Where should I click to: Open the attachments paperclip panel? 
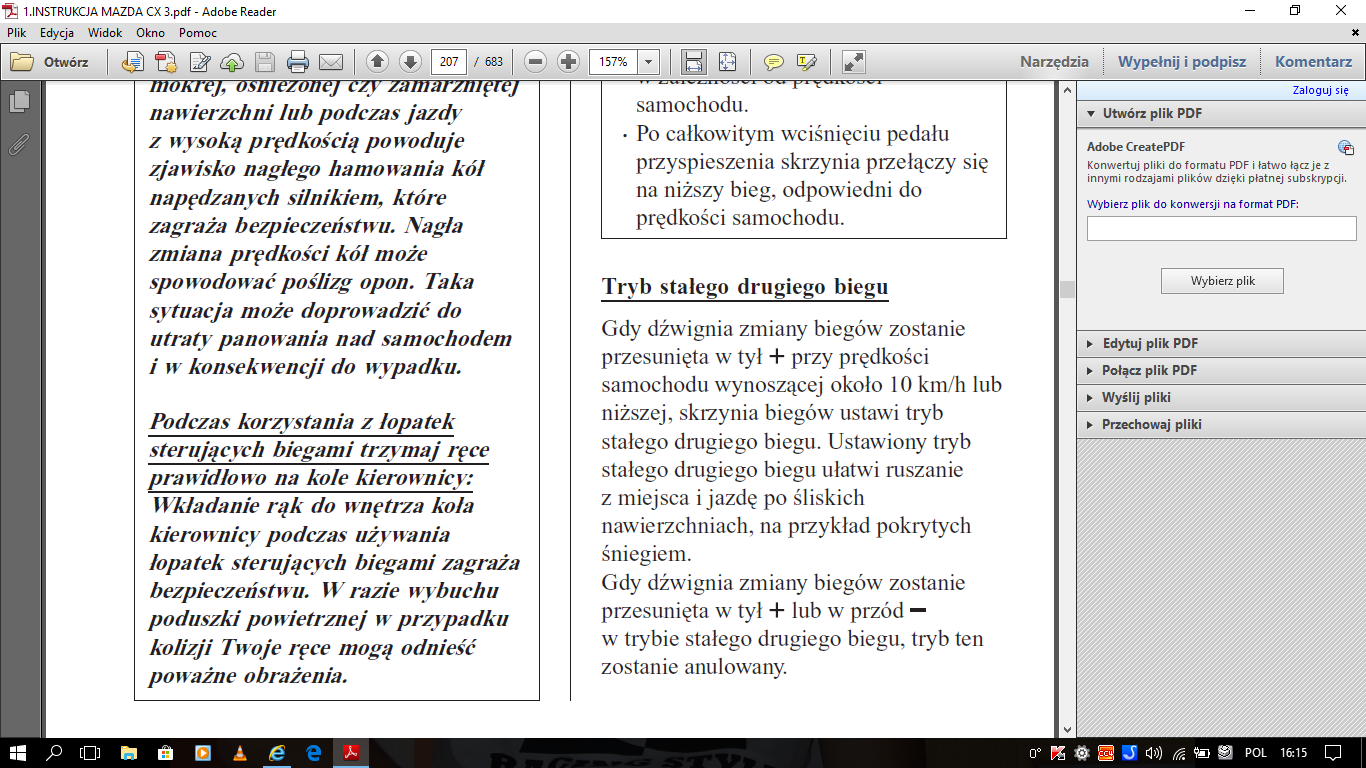19,145
